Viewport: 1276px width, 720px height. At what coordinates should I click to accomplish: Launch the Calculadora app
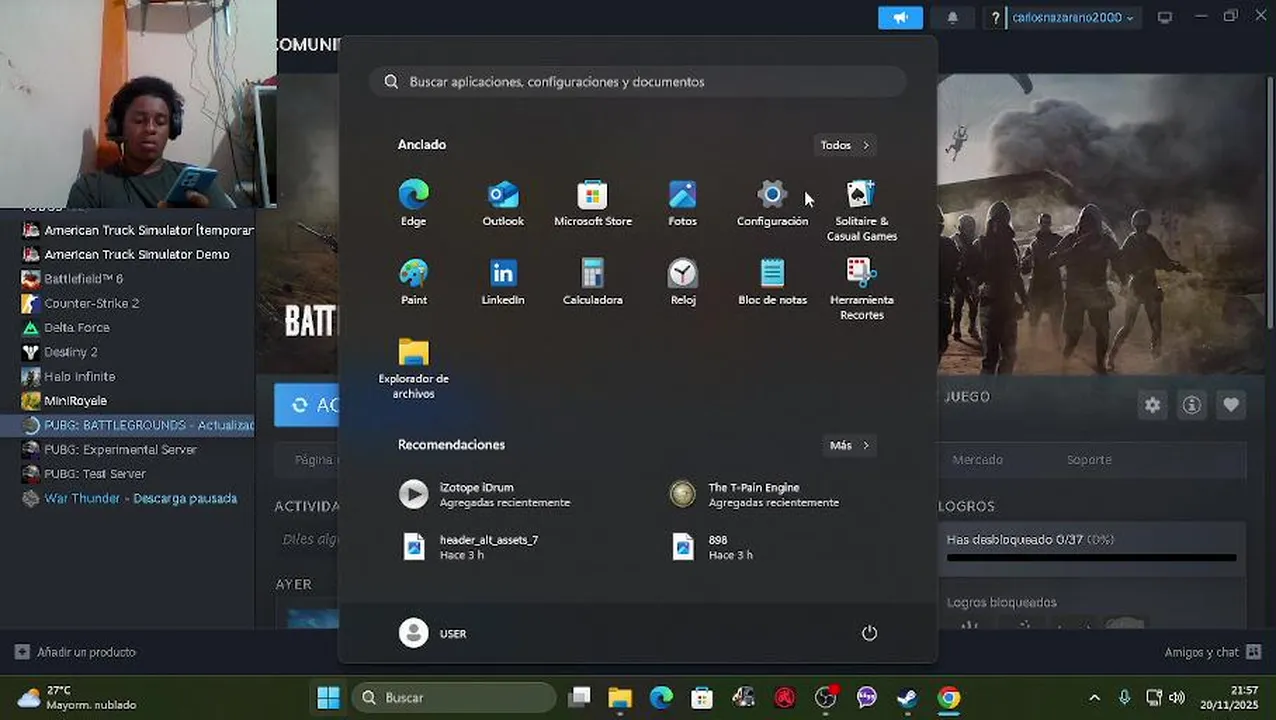tap(593, 282)
